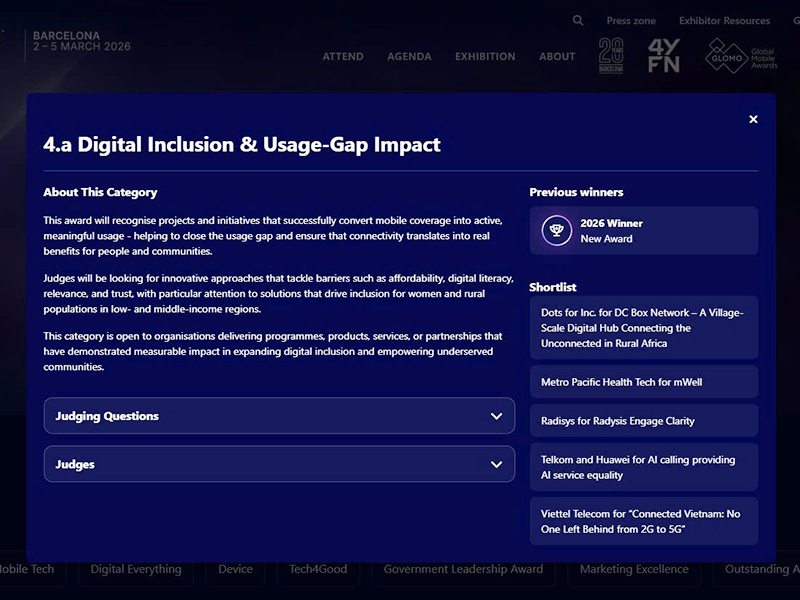Click the trophy icon beside 2026 Winner
This screenshot has width=800, height=600.
coord(557,231)
